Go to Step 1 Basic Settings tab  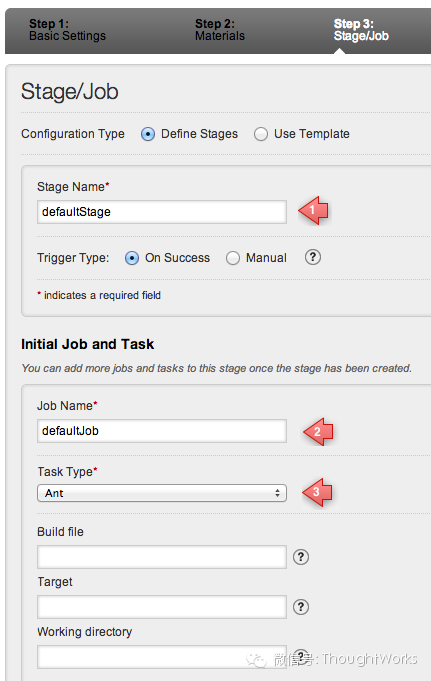[67, 30]
